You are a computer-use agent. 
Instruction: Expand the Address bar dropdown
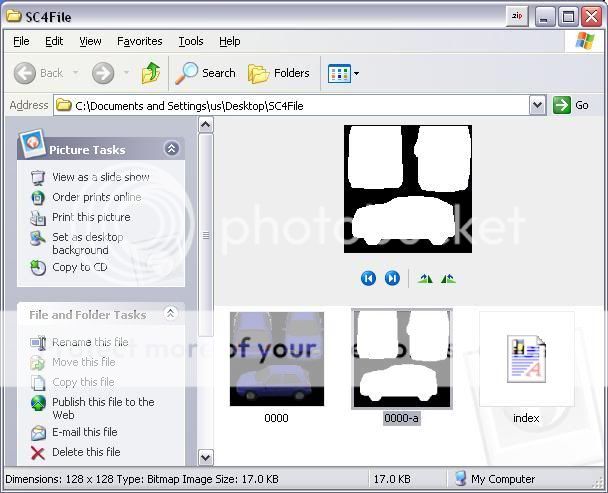537,105
